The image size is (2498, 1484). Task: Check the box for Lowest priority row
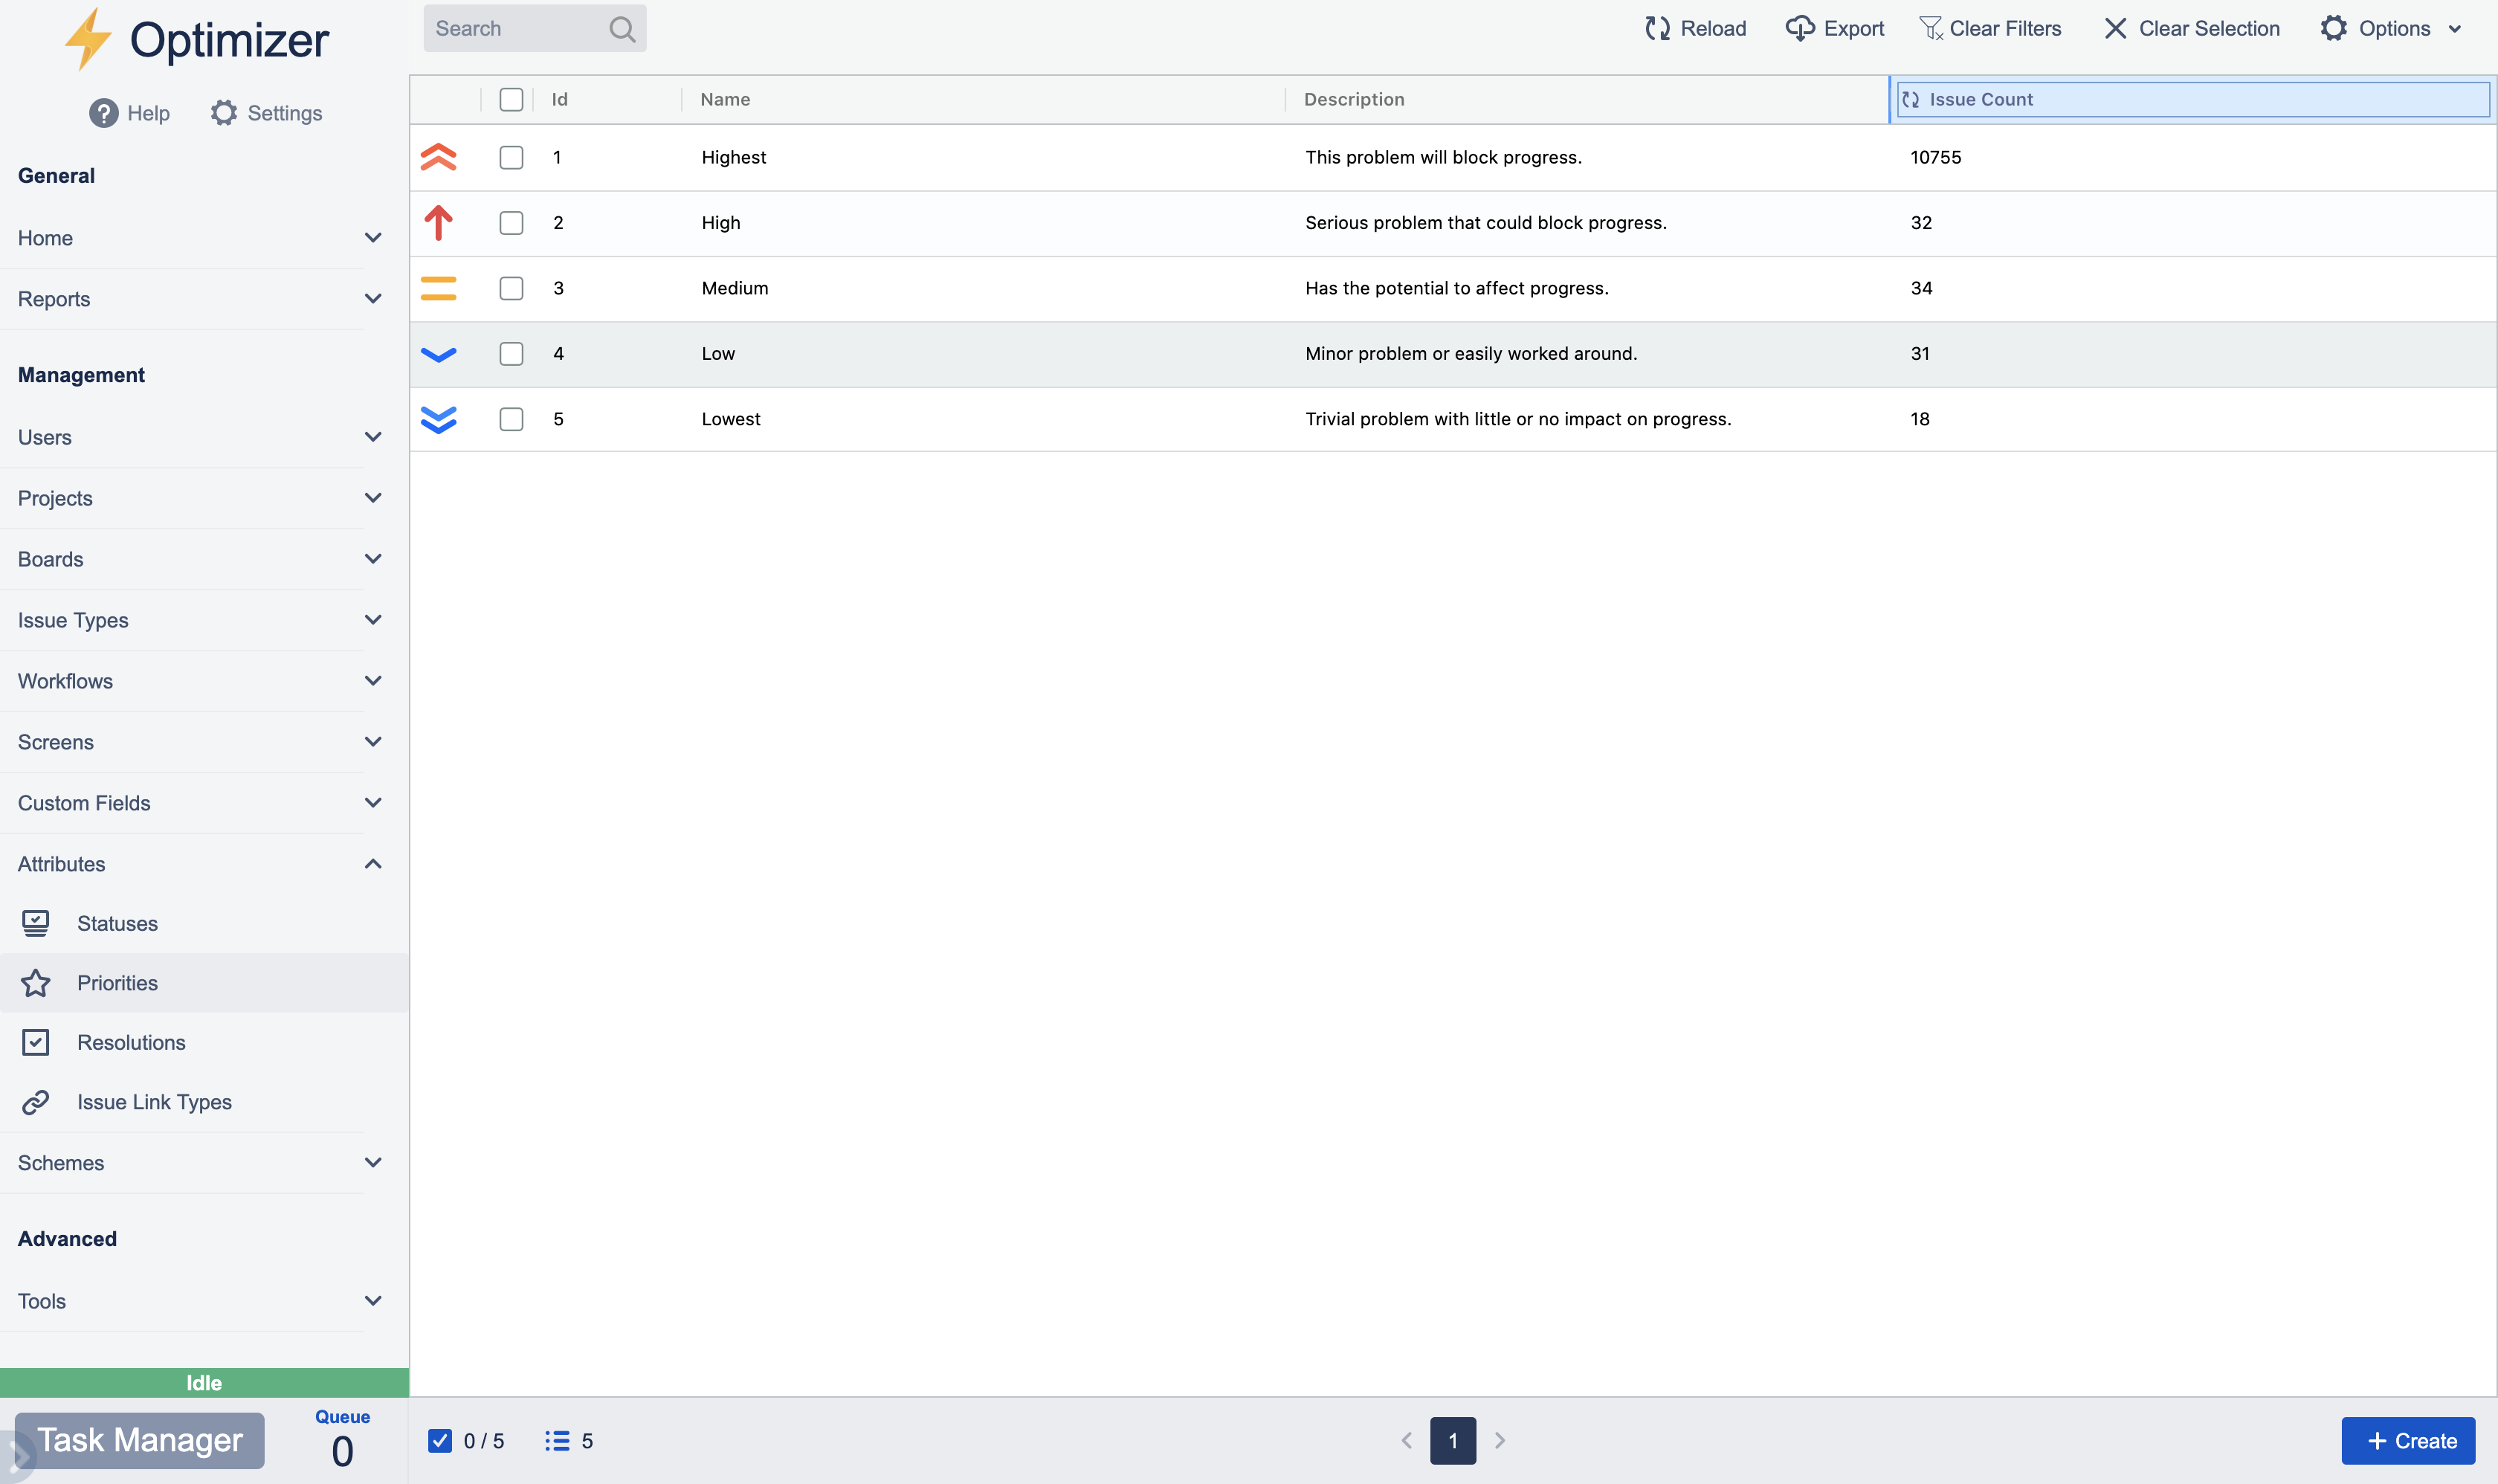pyautogui.click(x=511, y=419)
